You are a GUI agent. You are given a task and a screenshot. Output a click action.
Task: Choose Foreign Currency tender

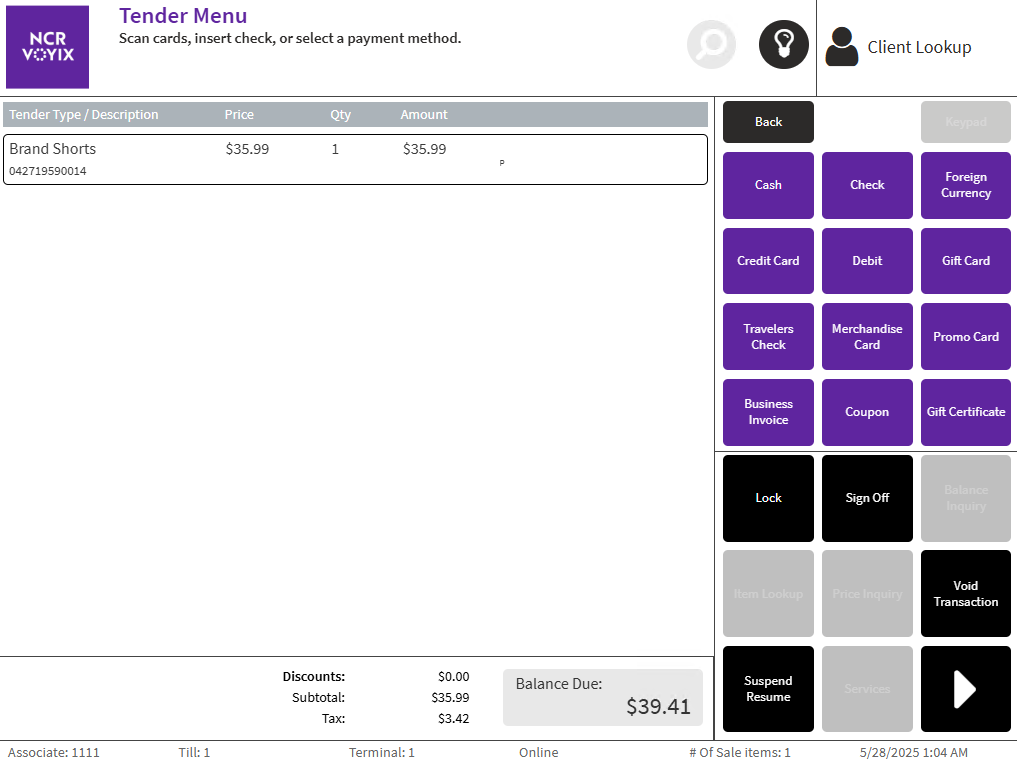click(965, 185)
